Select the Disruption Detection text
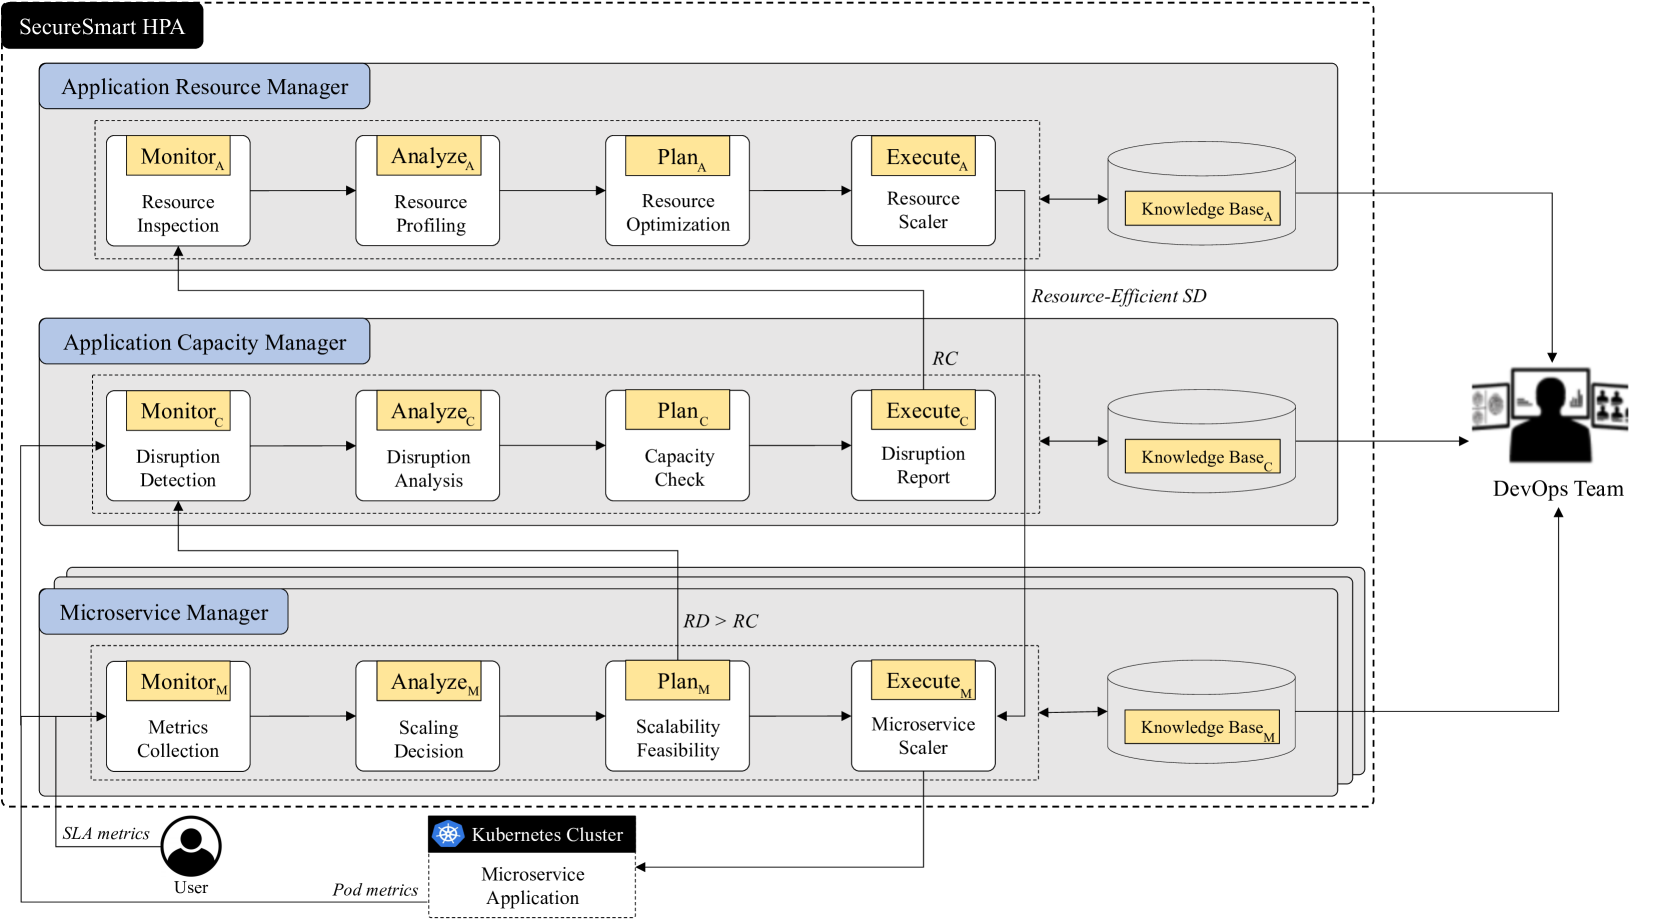 click(178, 468)
